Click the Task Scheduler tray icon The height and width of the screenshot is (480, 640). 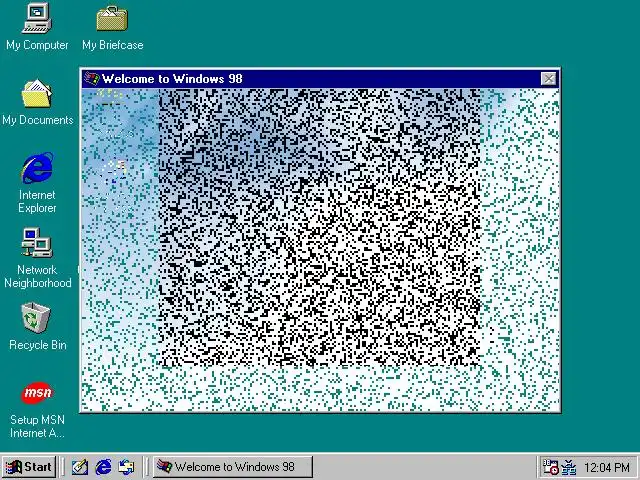click(550, 467)
